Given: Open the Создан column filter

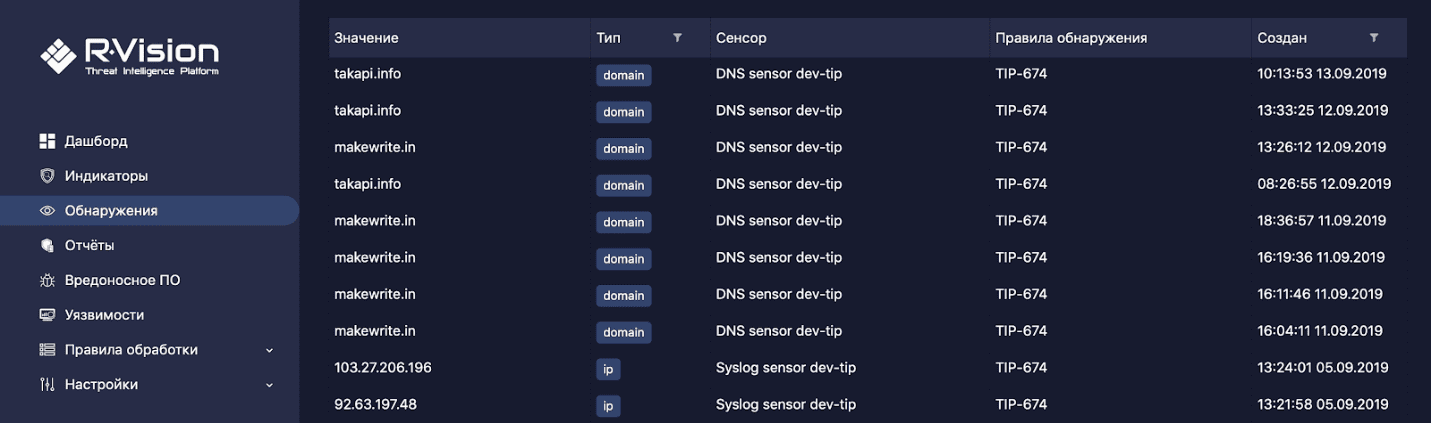Looking at the screenshot, I should pos(1374,38).
